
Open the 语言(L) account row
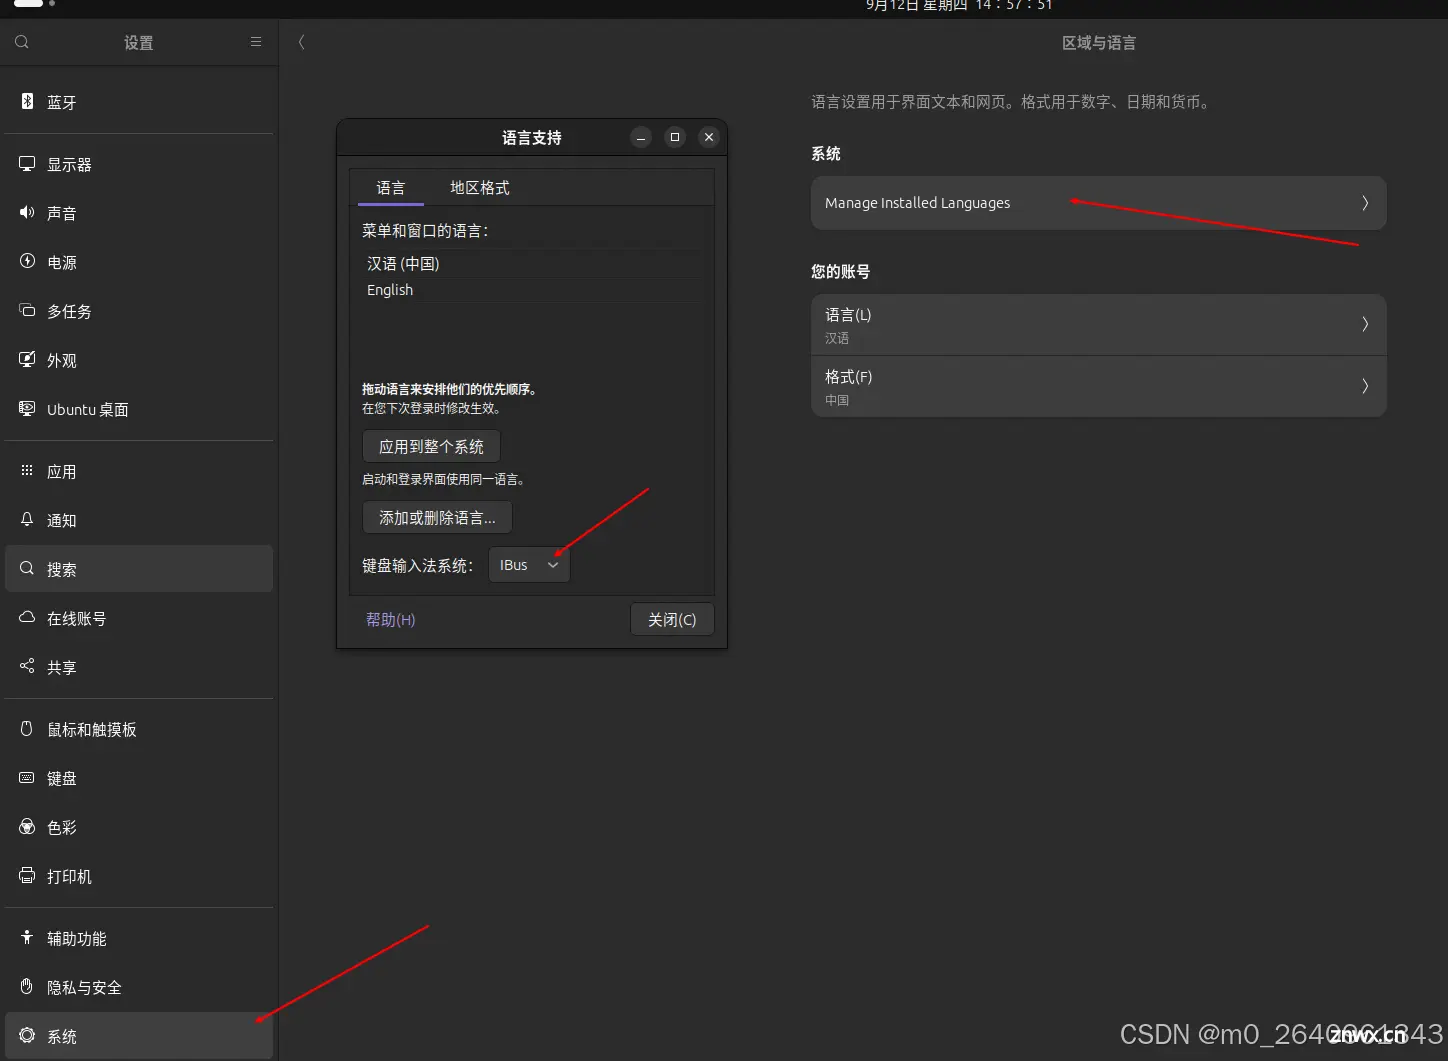pos(1098,325)
